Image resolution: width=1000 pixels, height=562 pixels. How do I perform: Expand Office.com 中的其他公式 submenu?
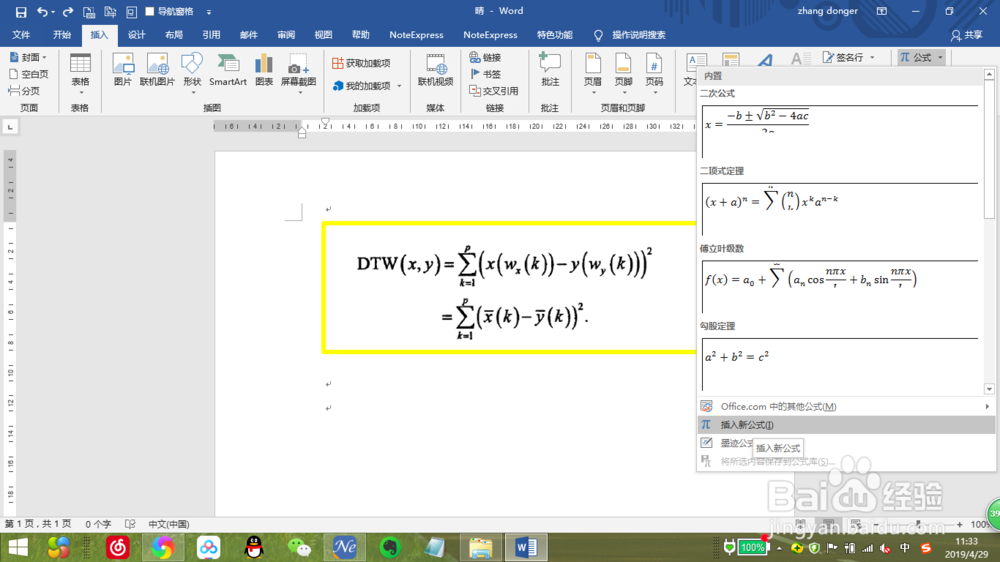(846, 406)
